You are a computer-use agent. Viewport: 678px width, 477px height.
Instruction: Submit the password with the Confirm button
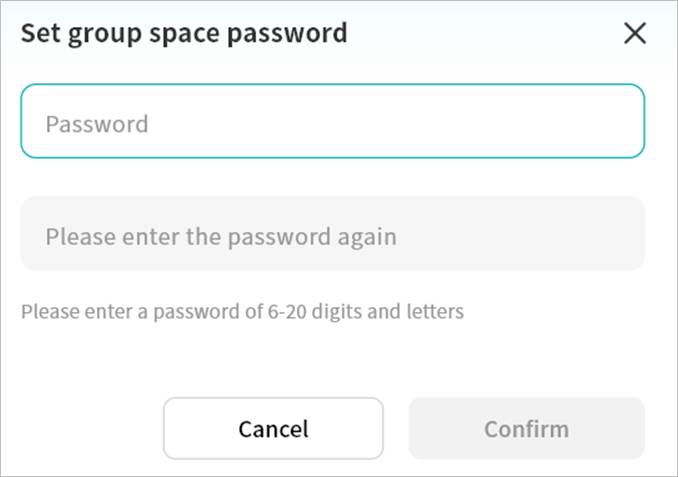tap(526, 428)
